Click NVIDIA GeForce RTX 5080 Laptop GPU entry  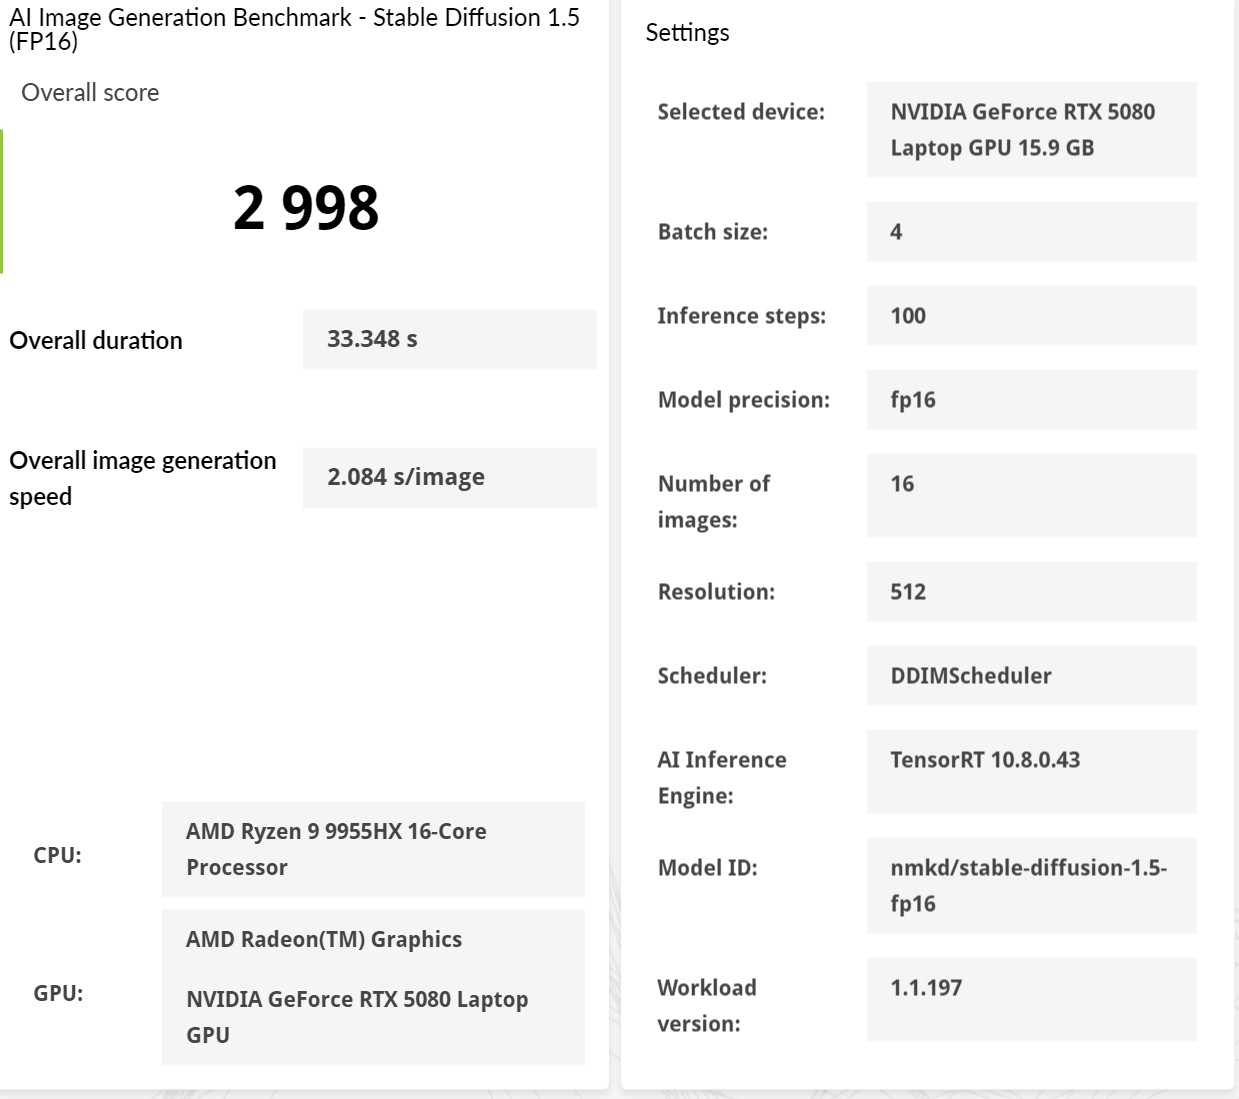[x=357, y=1016]
